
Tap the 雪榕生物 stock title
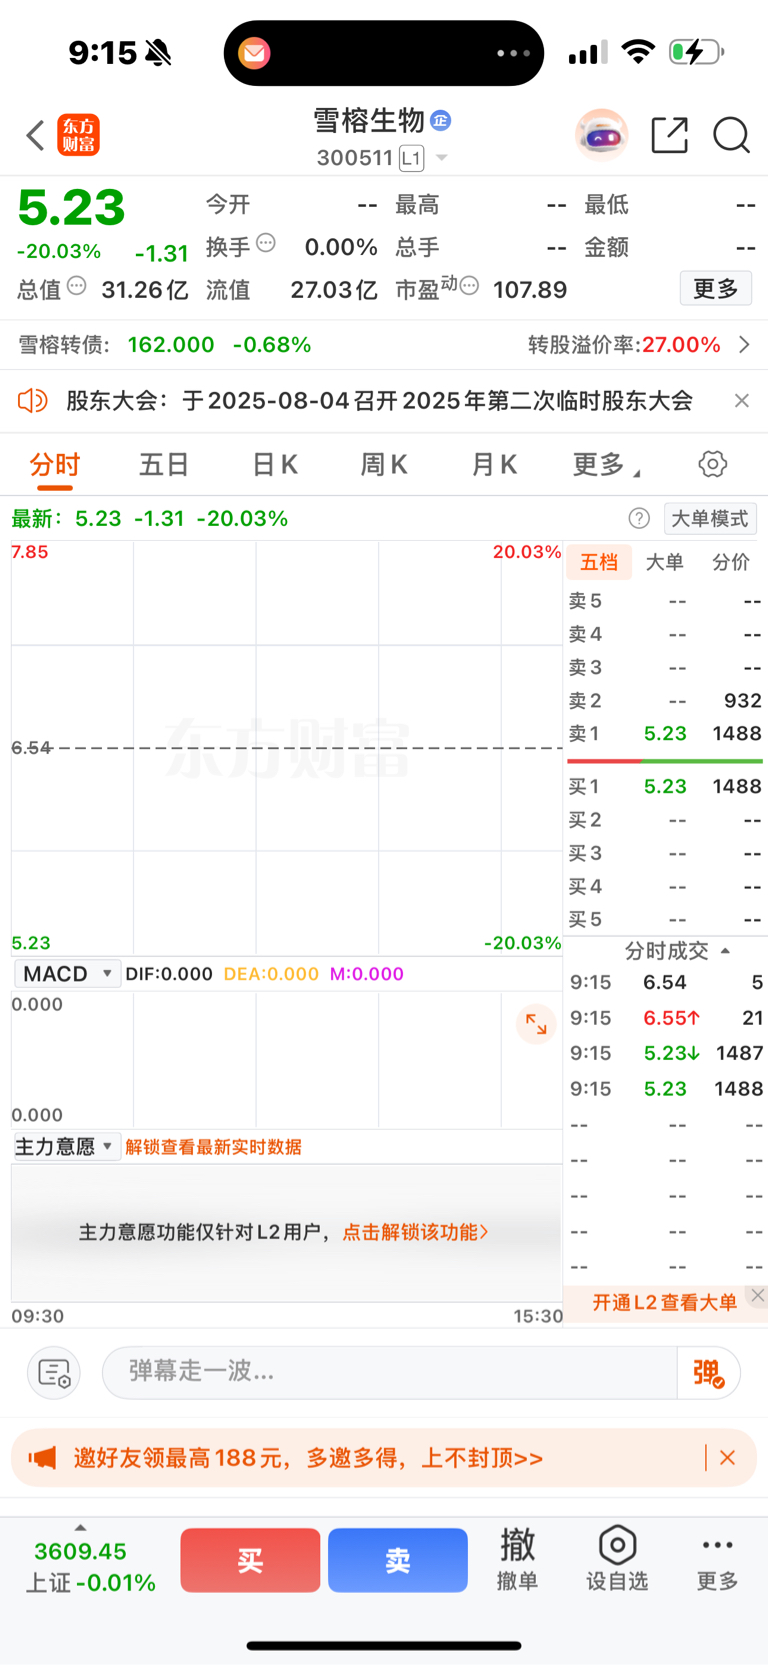point(369,121)
